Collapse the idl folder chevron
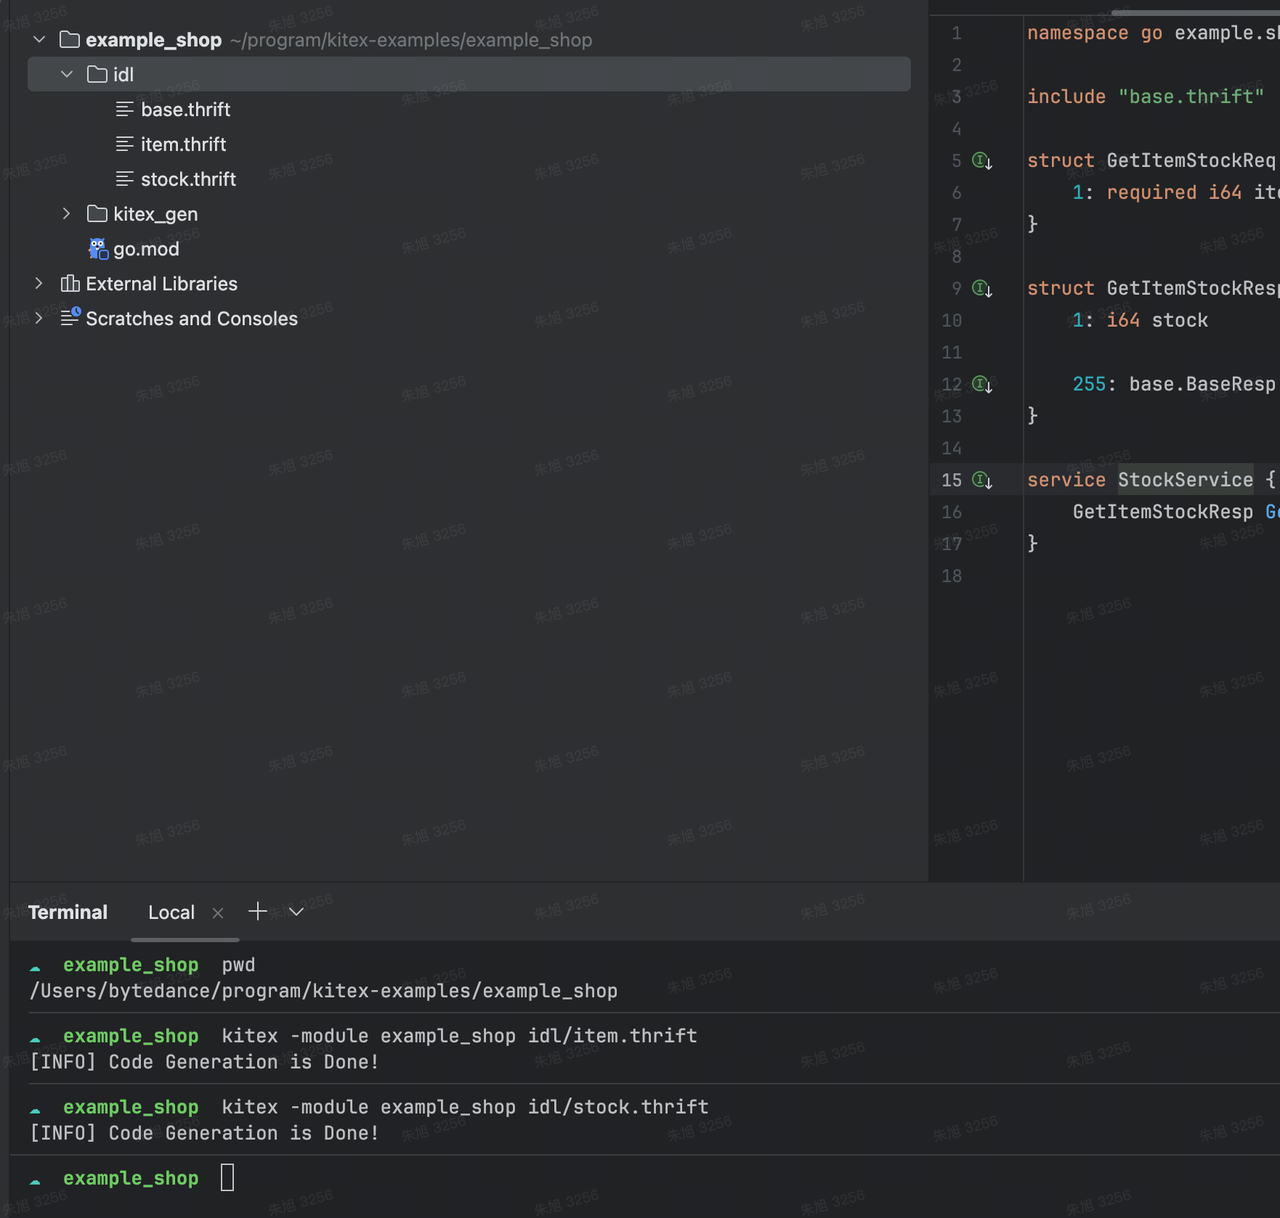The image size is (1280, 1218). click(x=67, y=74)
